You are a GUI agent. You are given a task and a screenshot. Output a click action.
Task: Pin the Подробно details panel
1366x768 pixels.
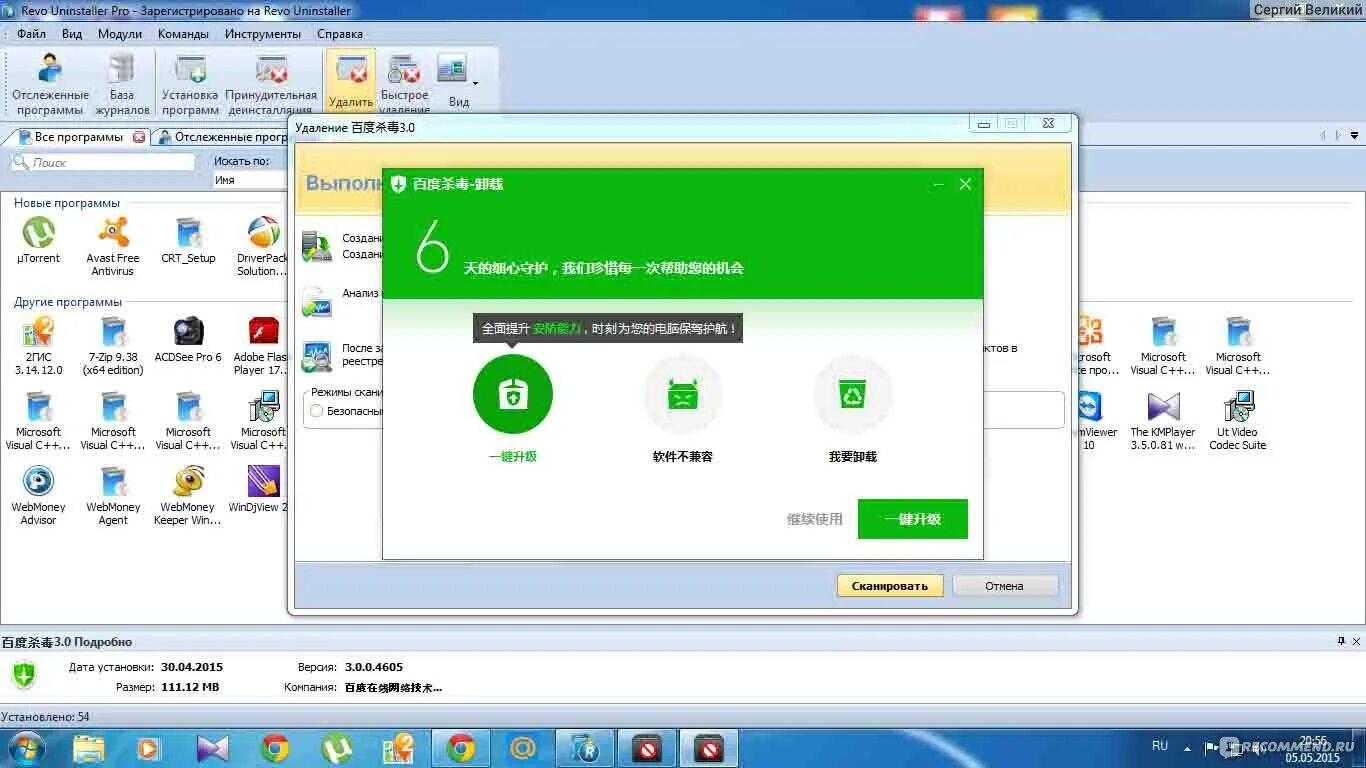click(1342, 641)
